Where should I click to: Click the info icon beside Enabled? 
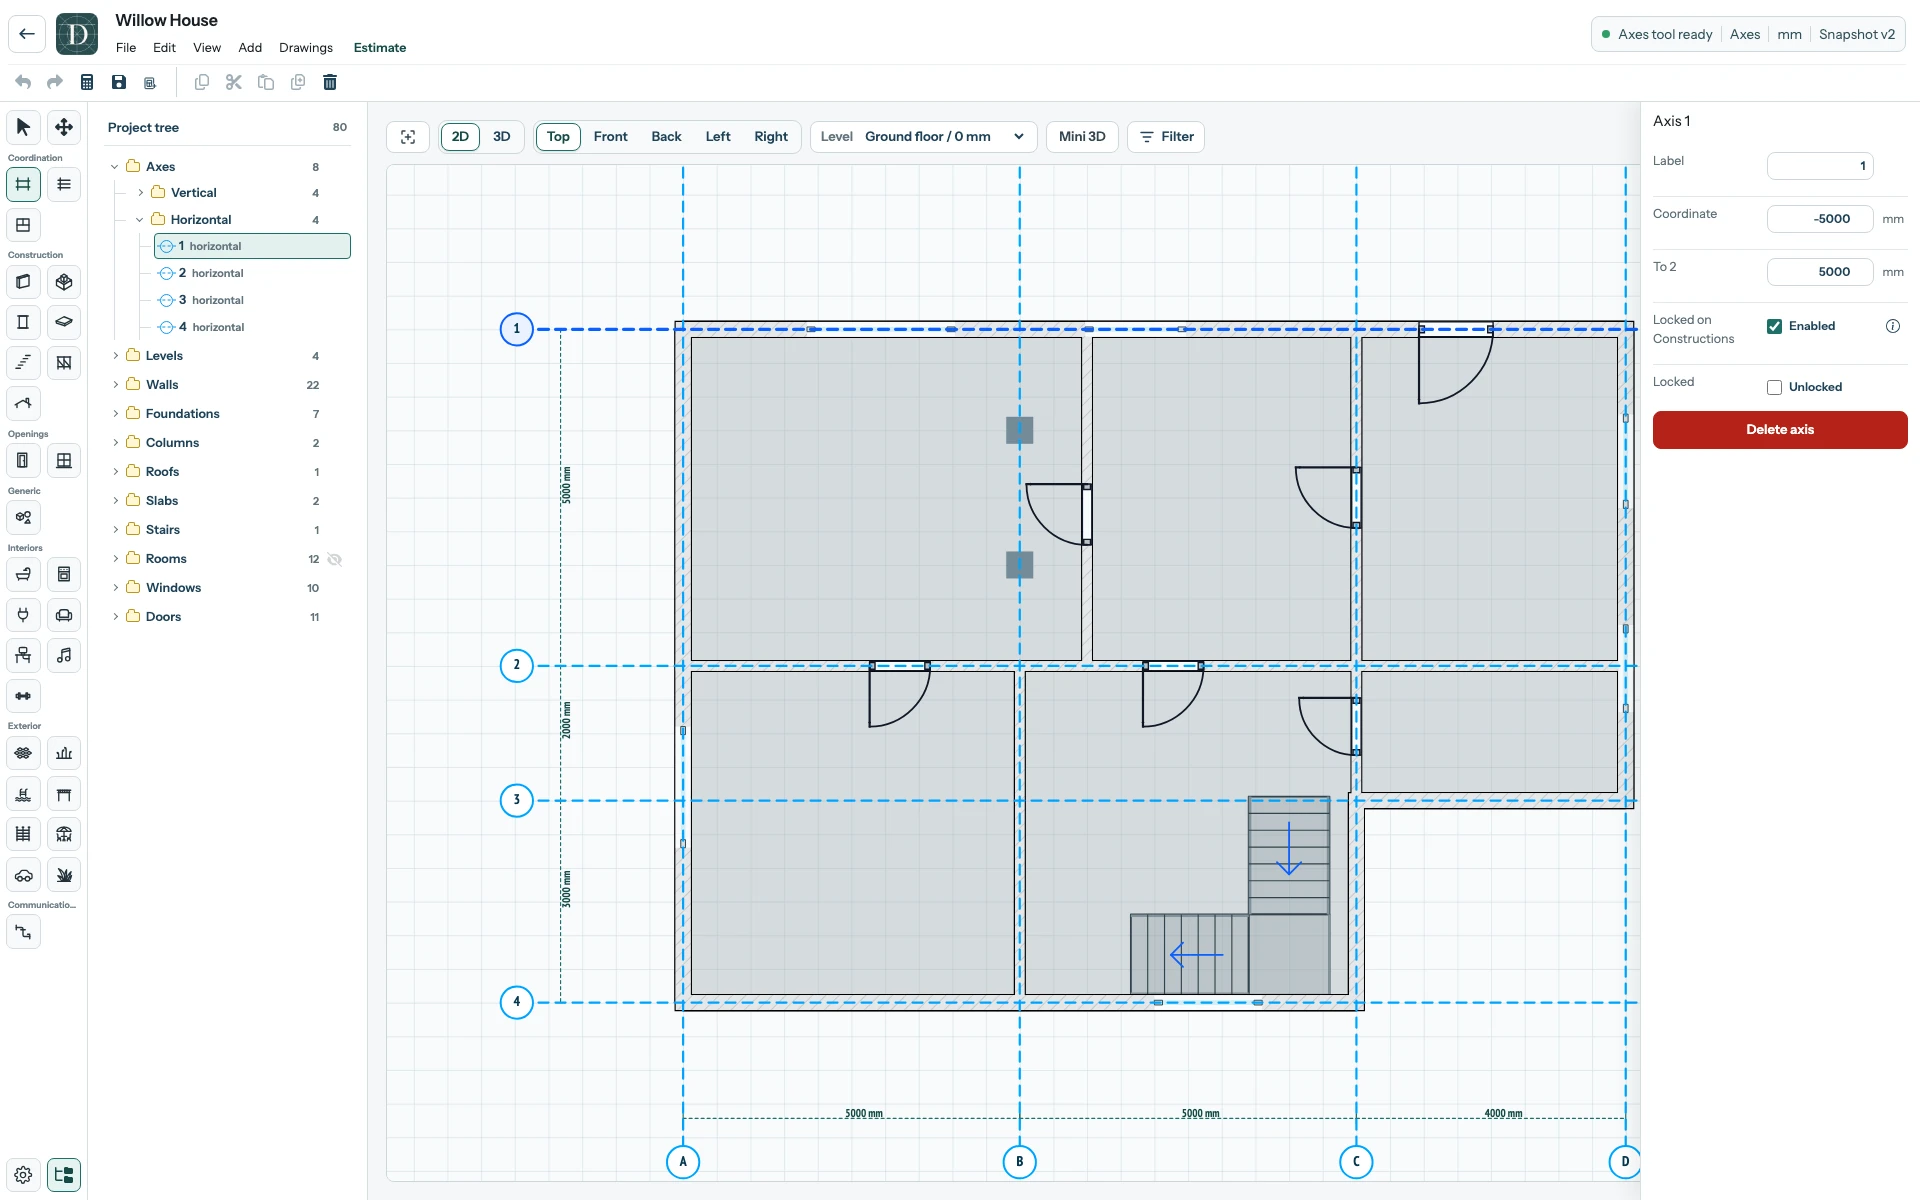(1893, 326)
